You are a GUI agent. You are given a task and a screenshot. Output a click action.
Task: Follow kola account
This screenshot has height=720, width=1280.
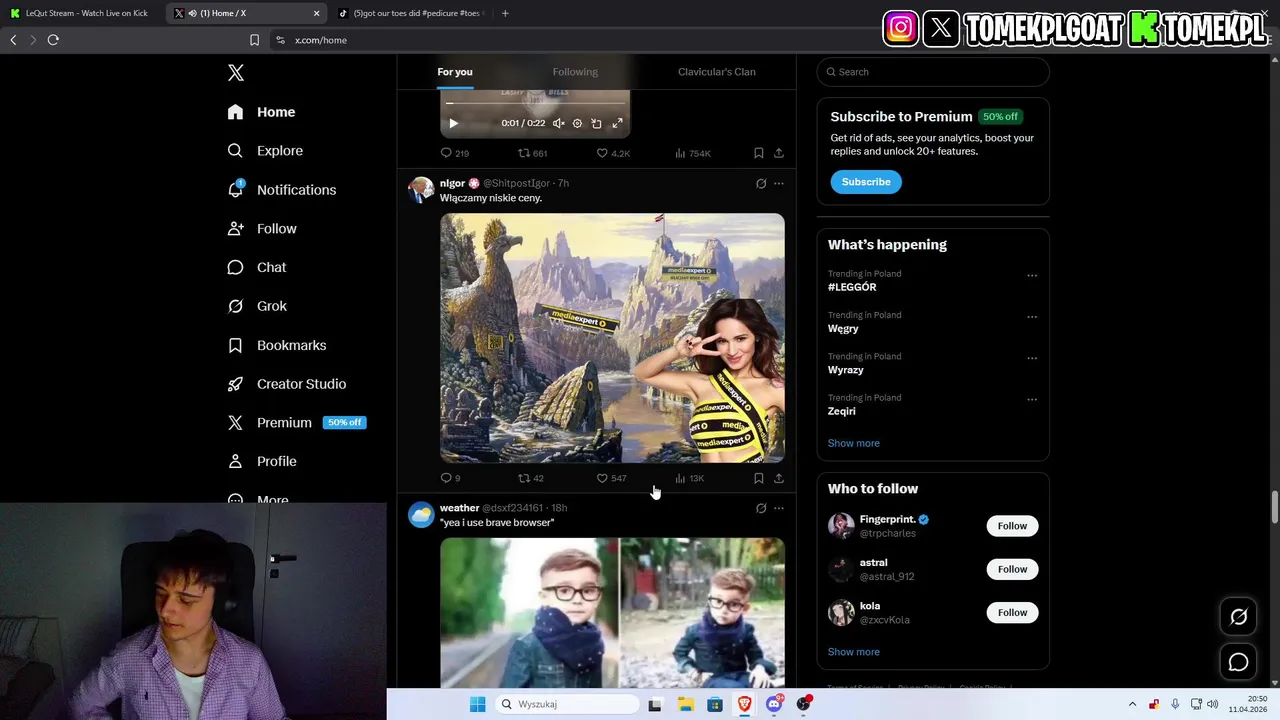point(1012,612)
